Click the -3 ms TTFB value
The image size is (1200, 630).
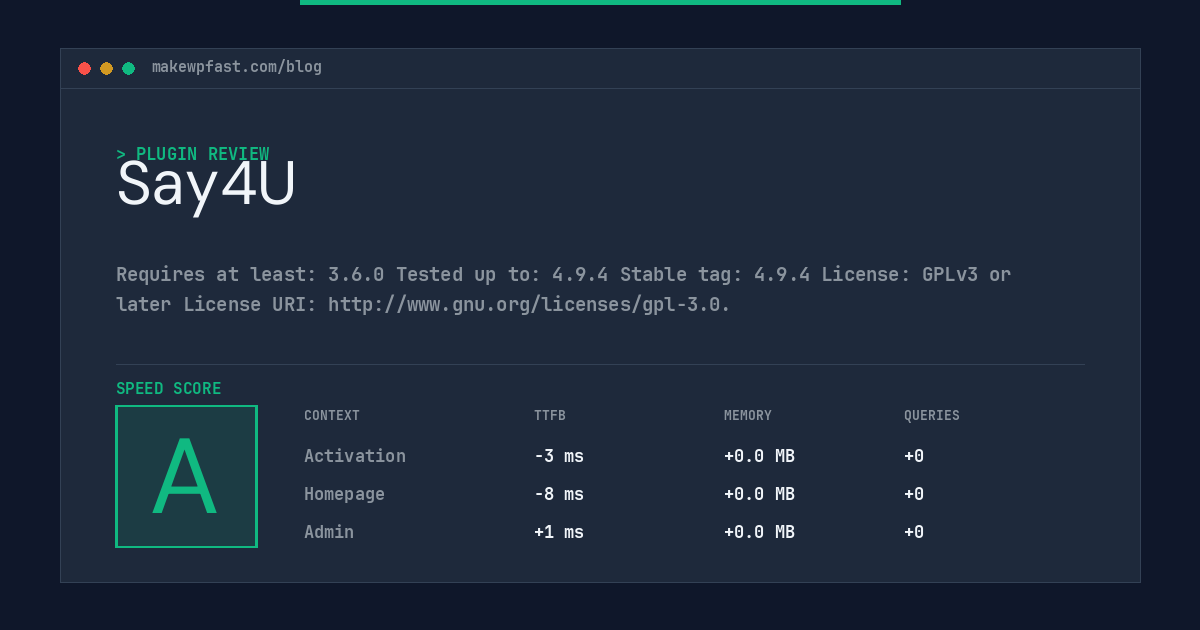point(559,456)
